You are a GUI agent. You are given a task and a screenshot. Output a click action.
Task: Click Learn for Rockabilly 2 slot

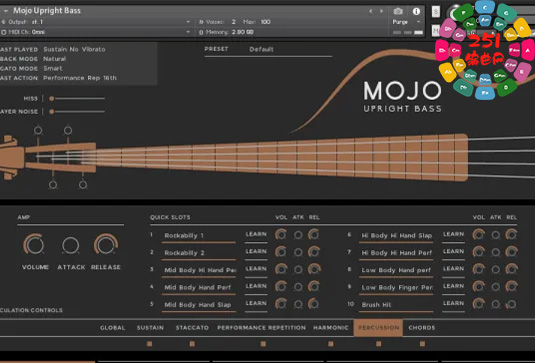(x=256, y=252)
